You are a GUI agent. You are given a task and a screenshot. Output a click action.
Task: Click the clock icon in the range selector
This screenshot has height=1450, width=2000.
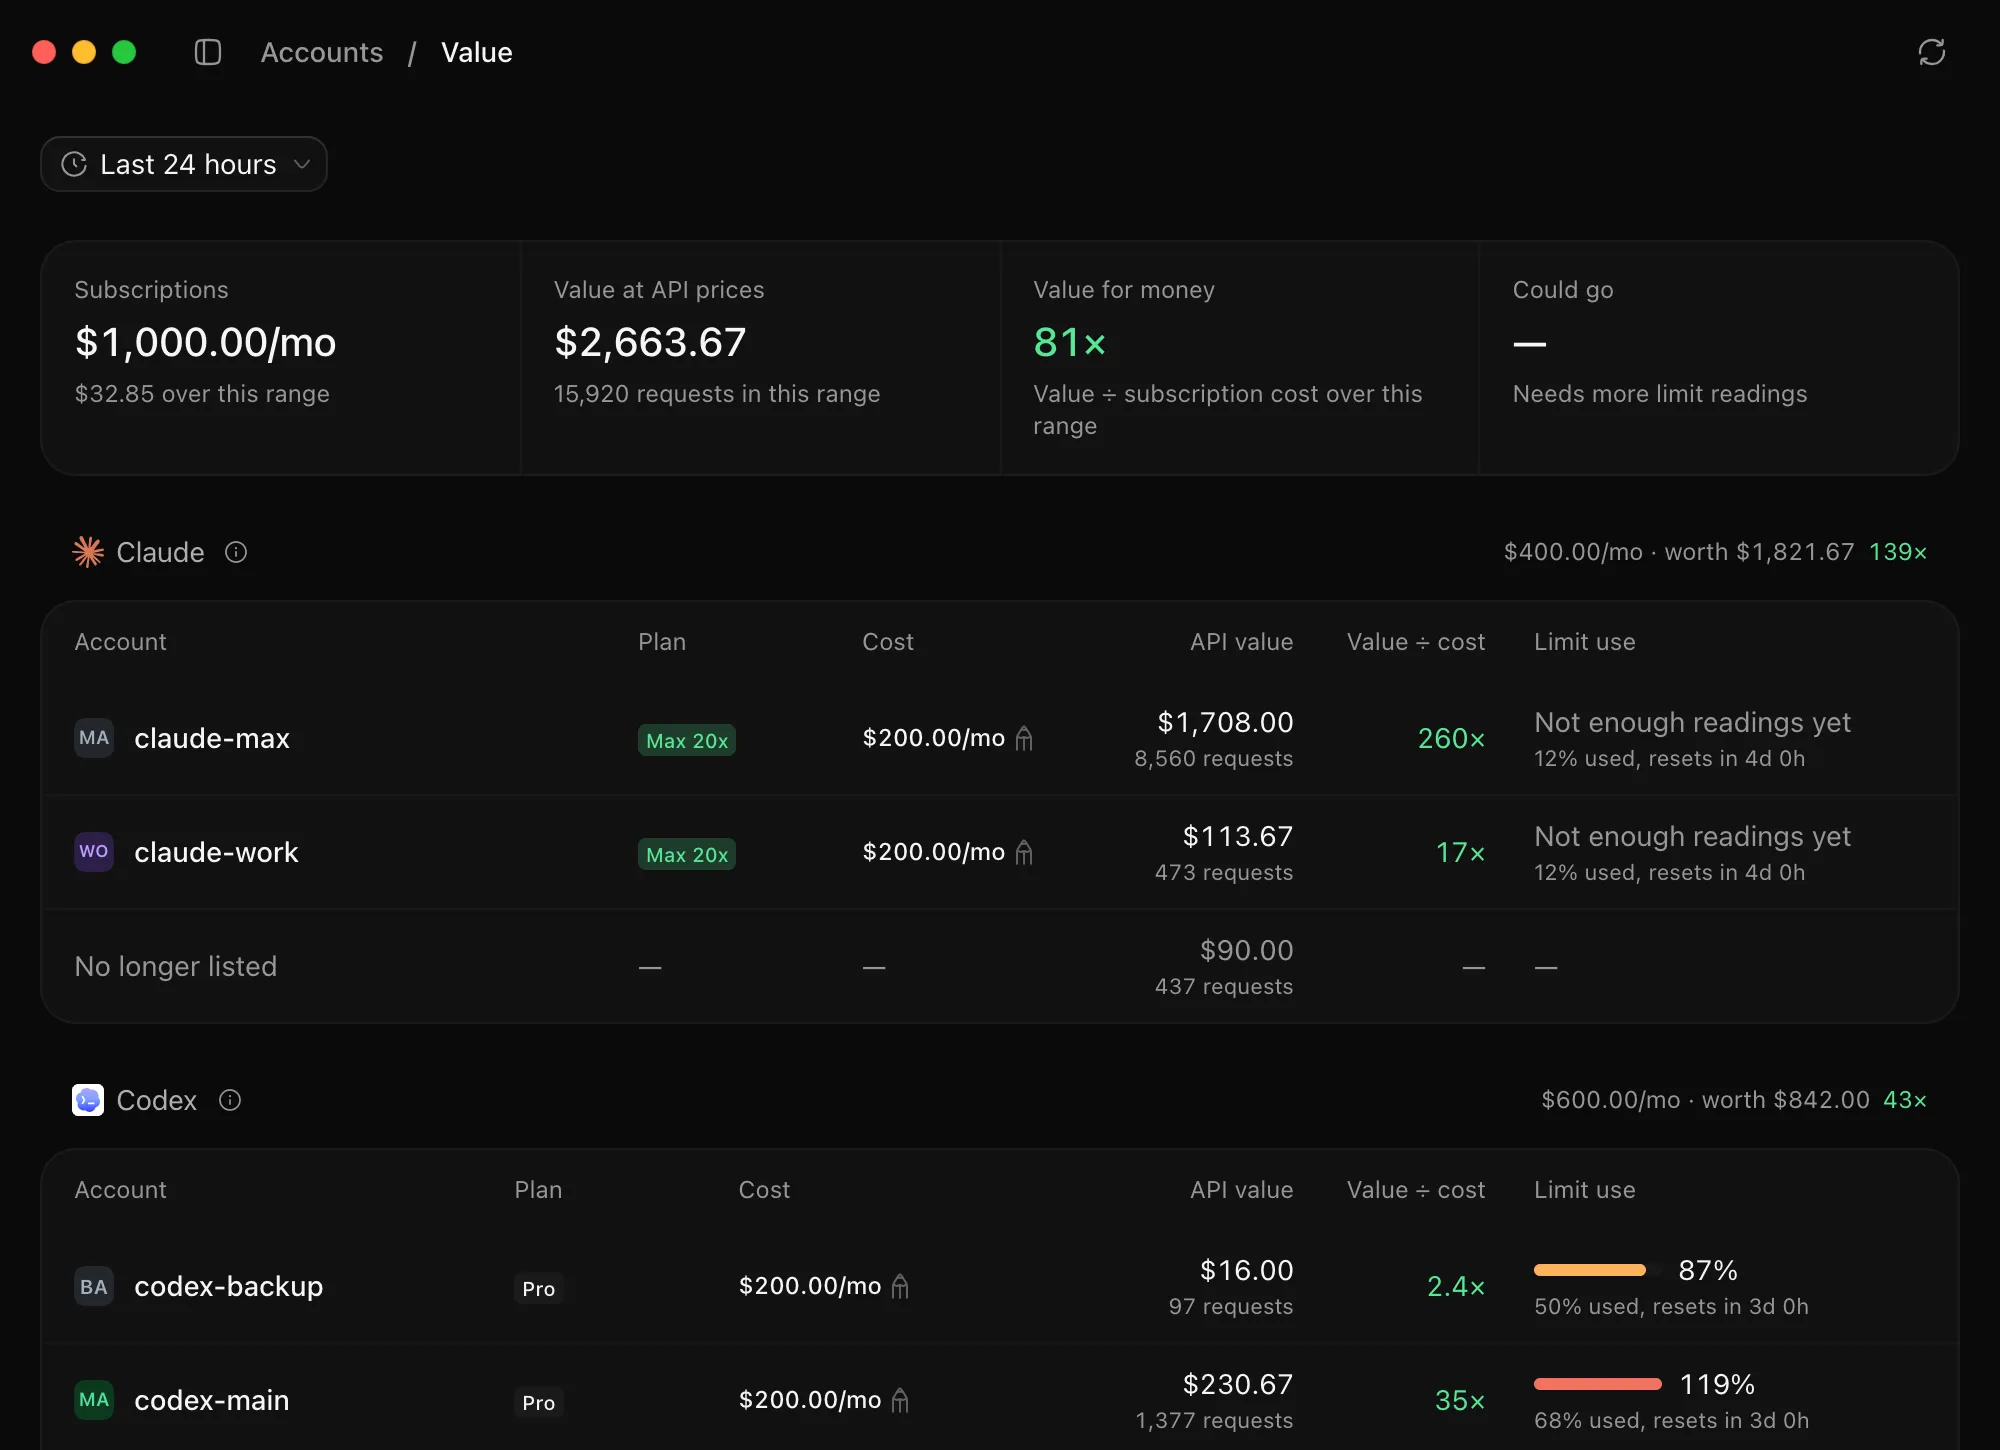74,164
